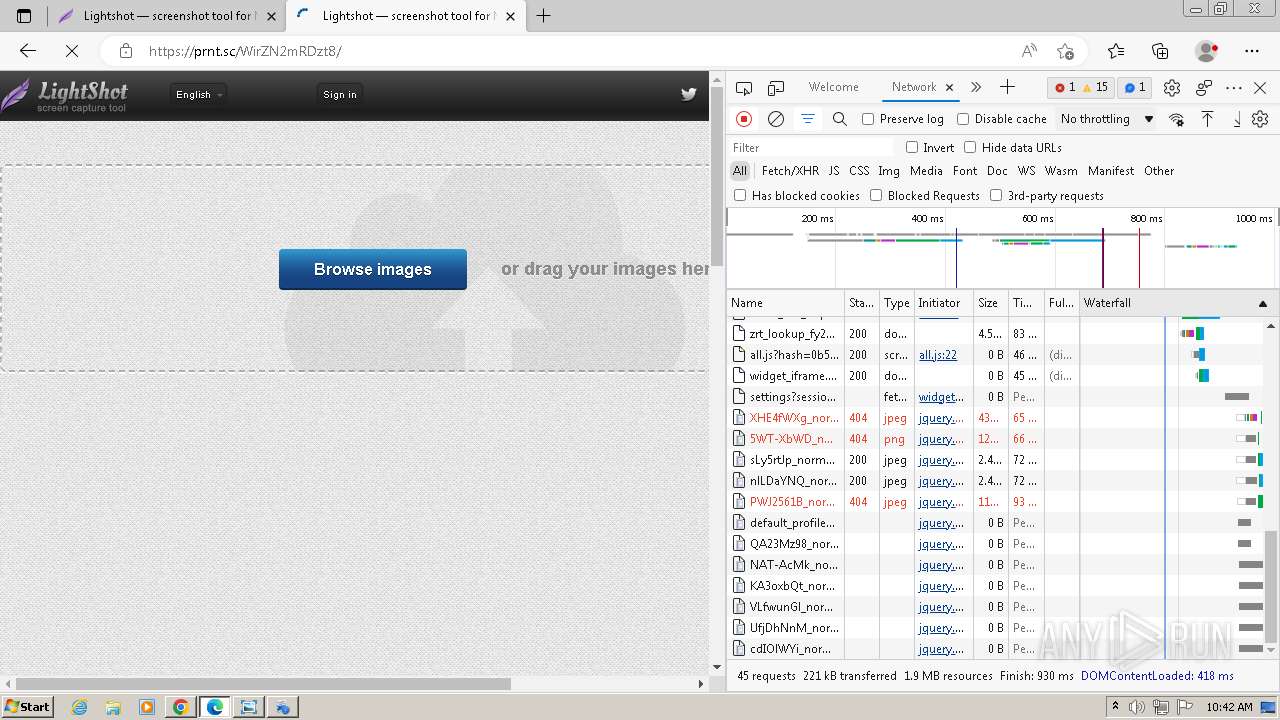Click the browser address bar URL

(x=245, y=51)
